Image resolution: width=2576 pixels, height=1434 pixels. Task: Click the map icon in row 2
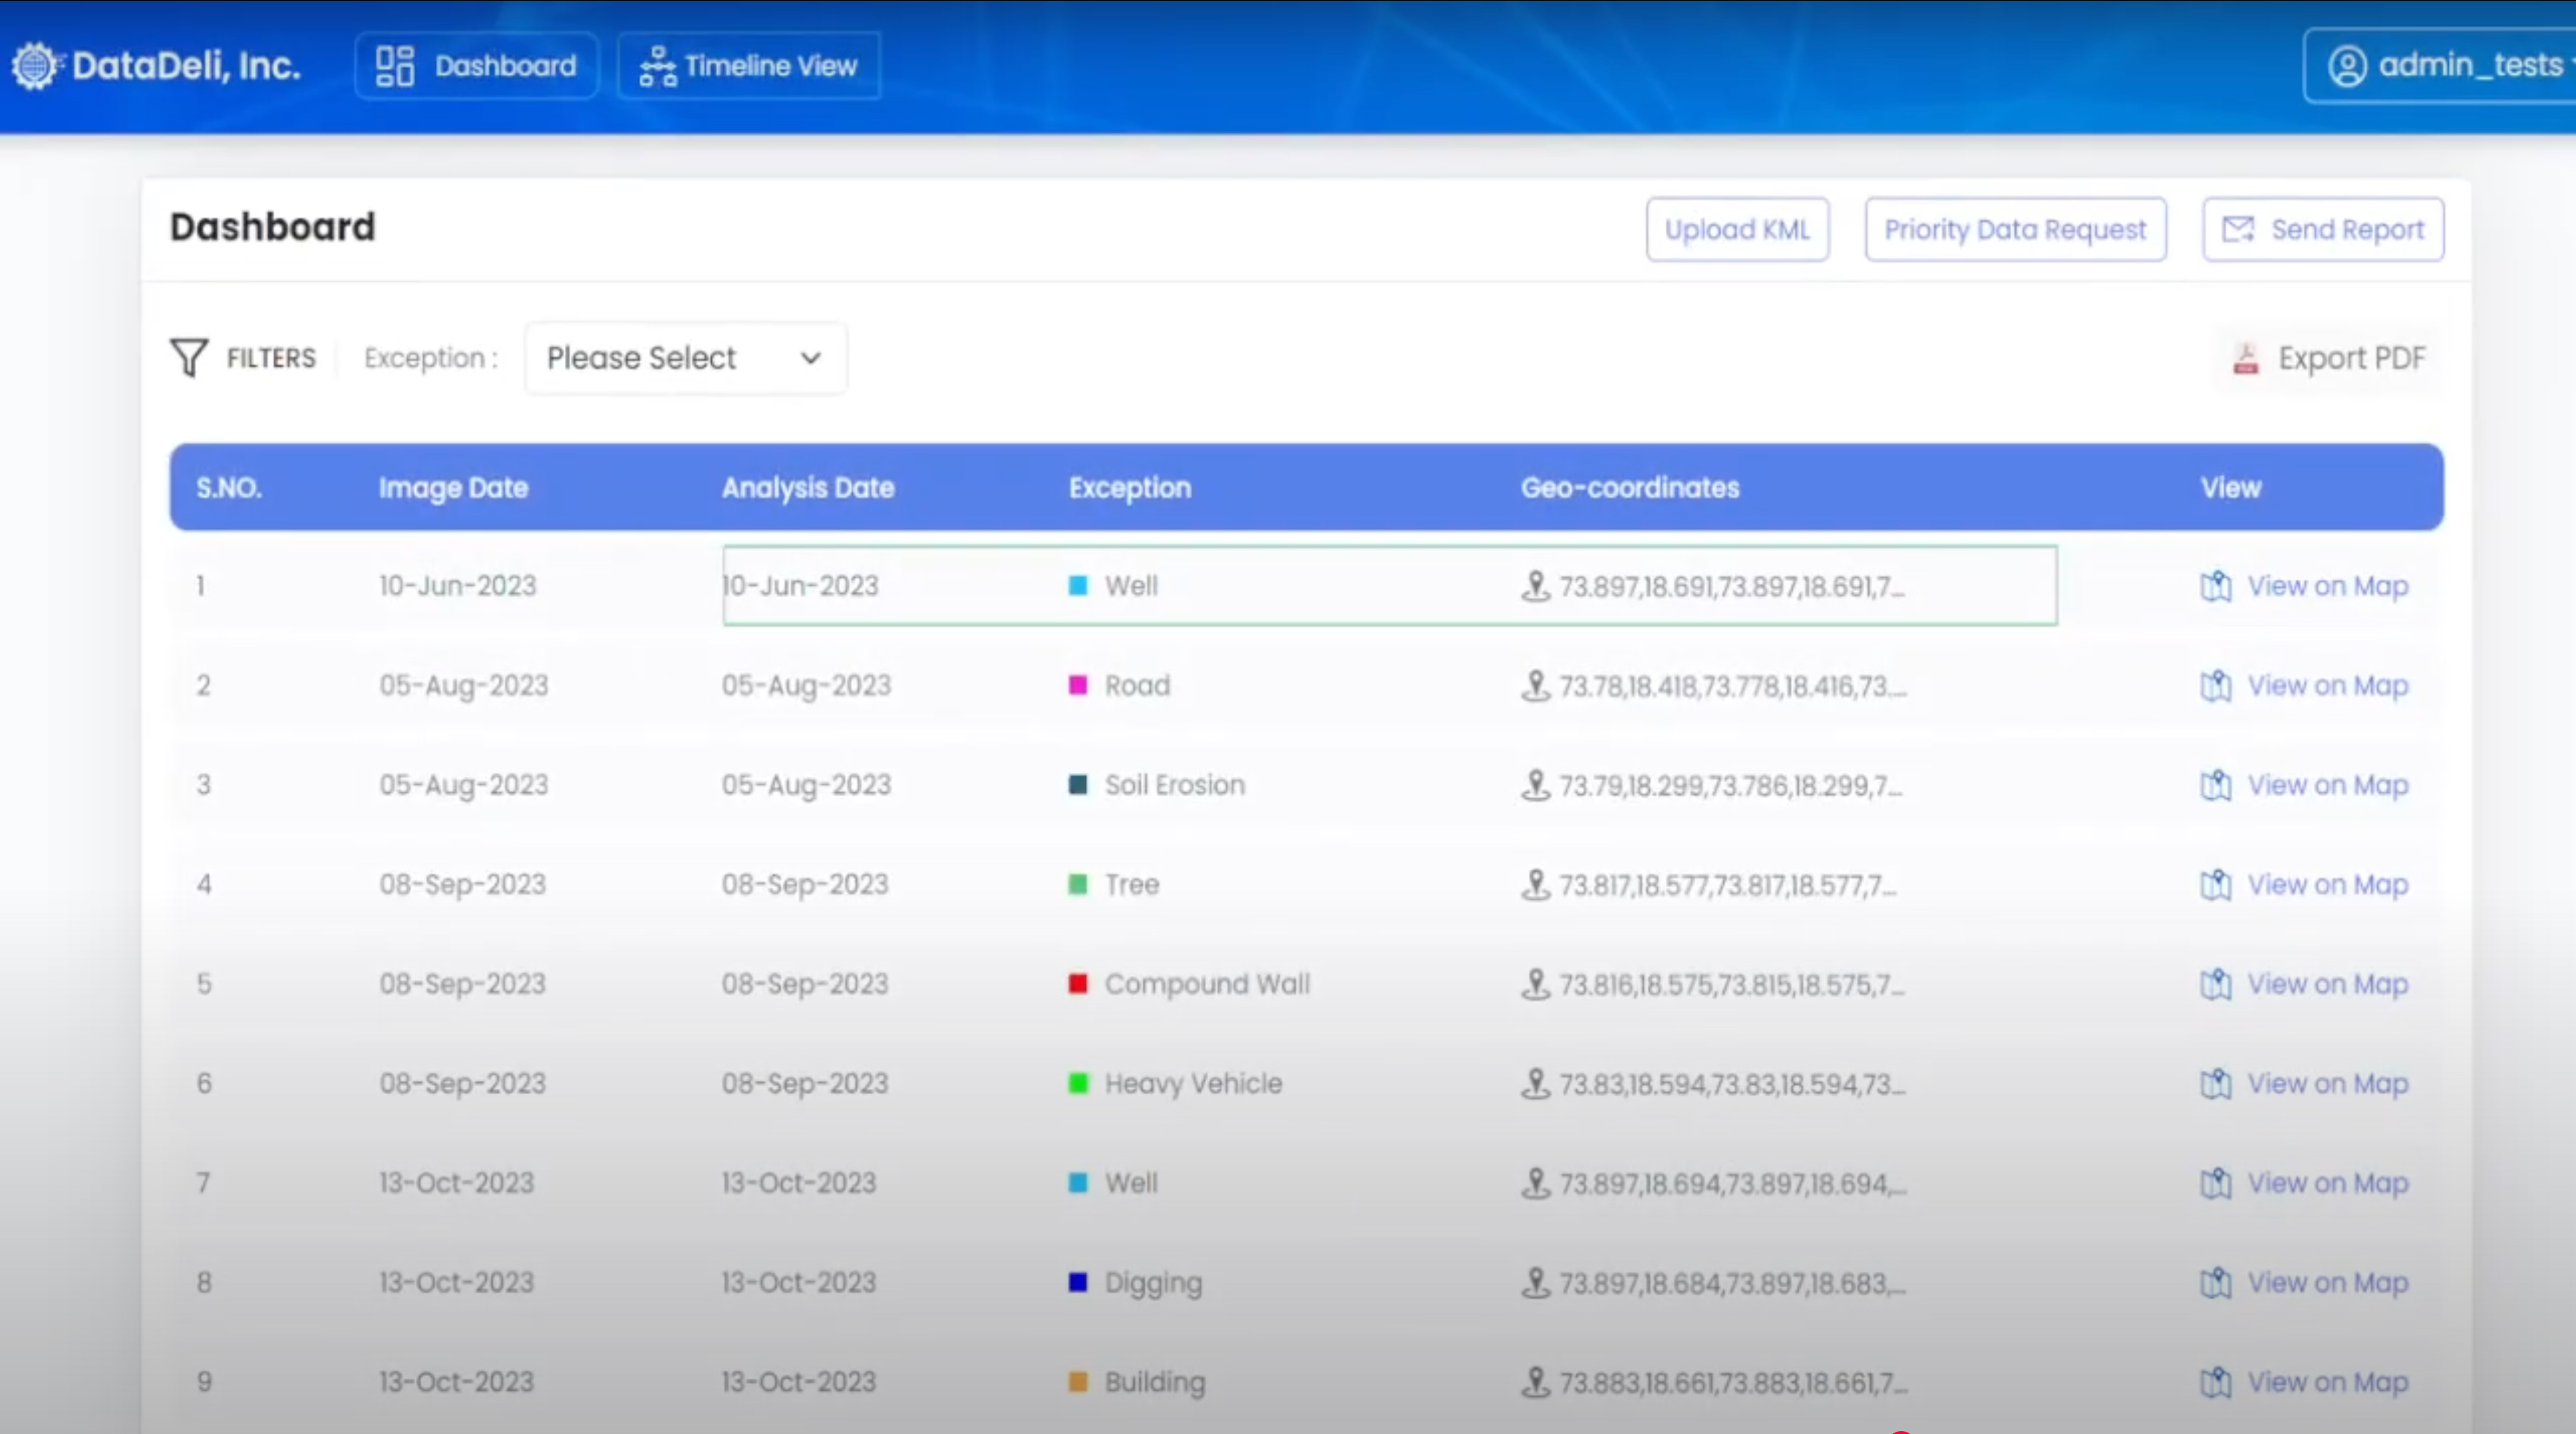[2216, 686]
